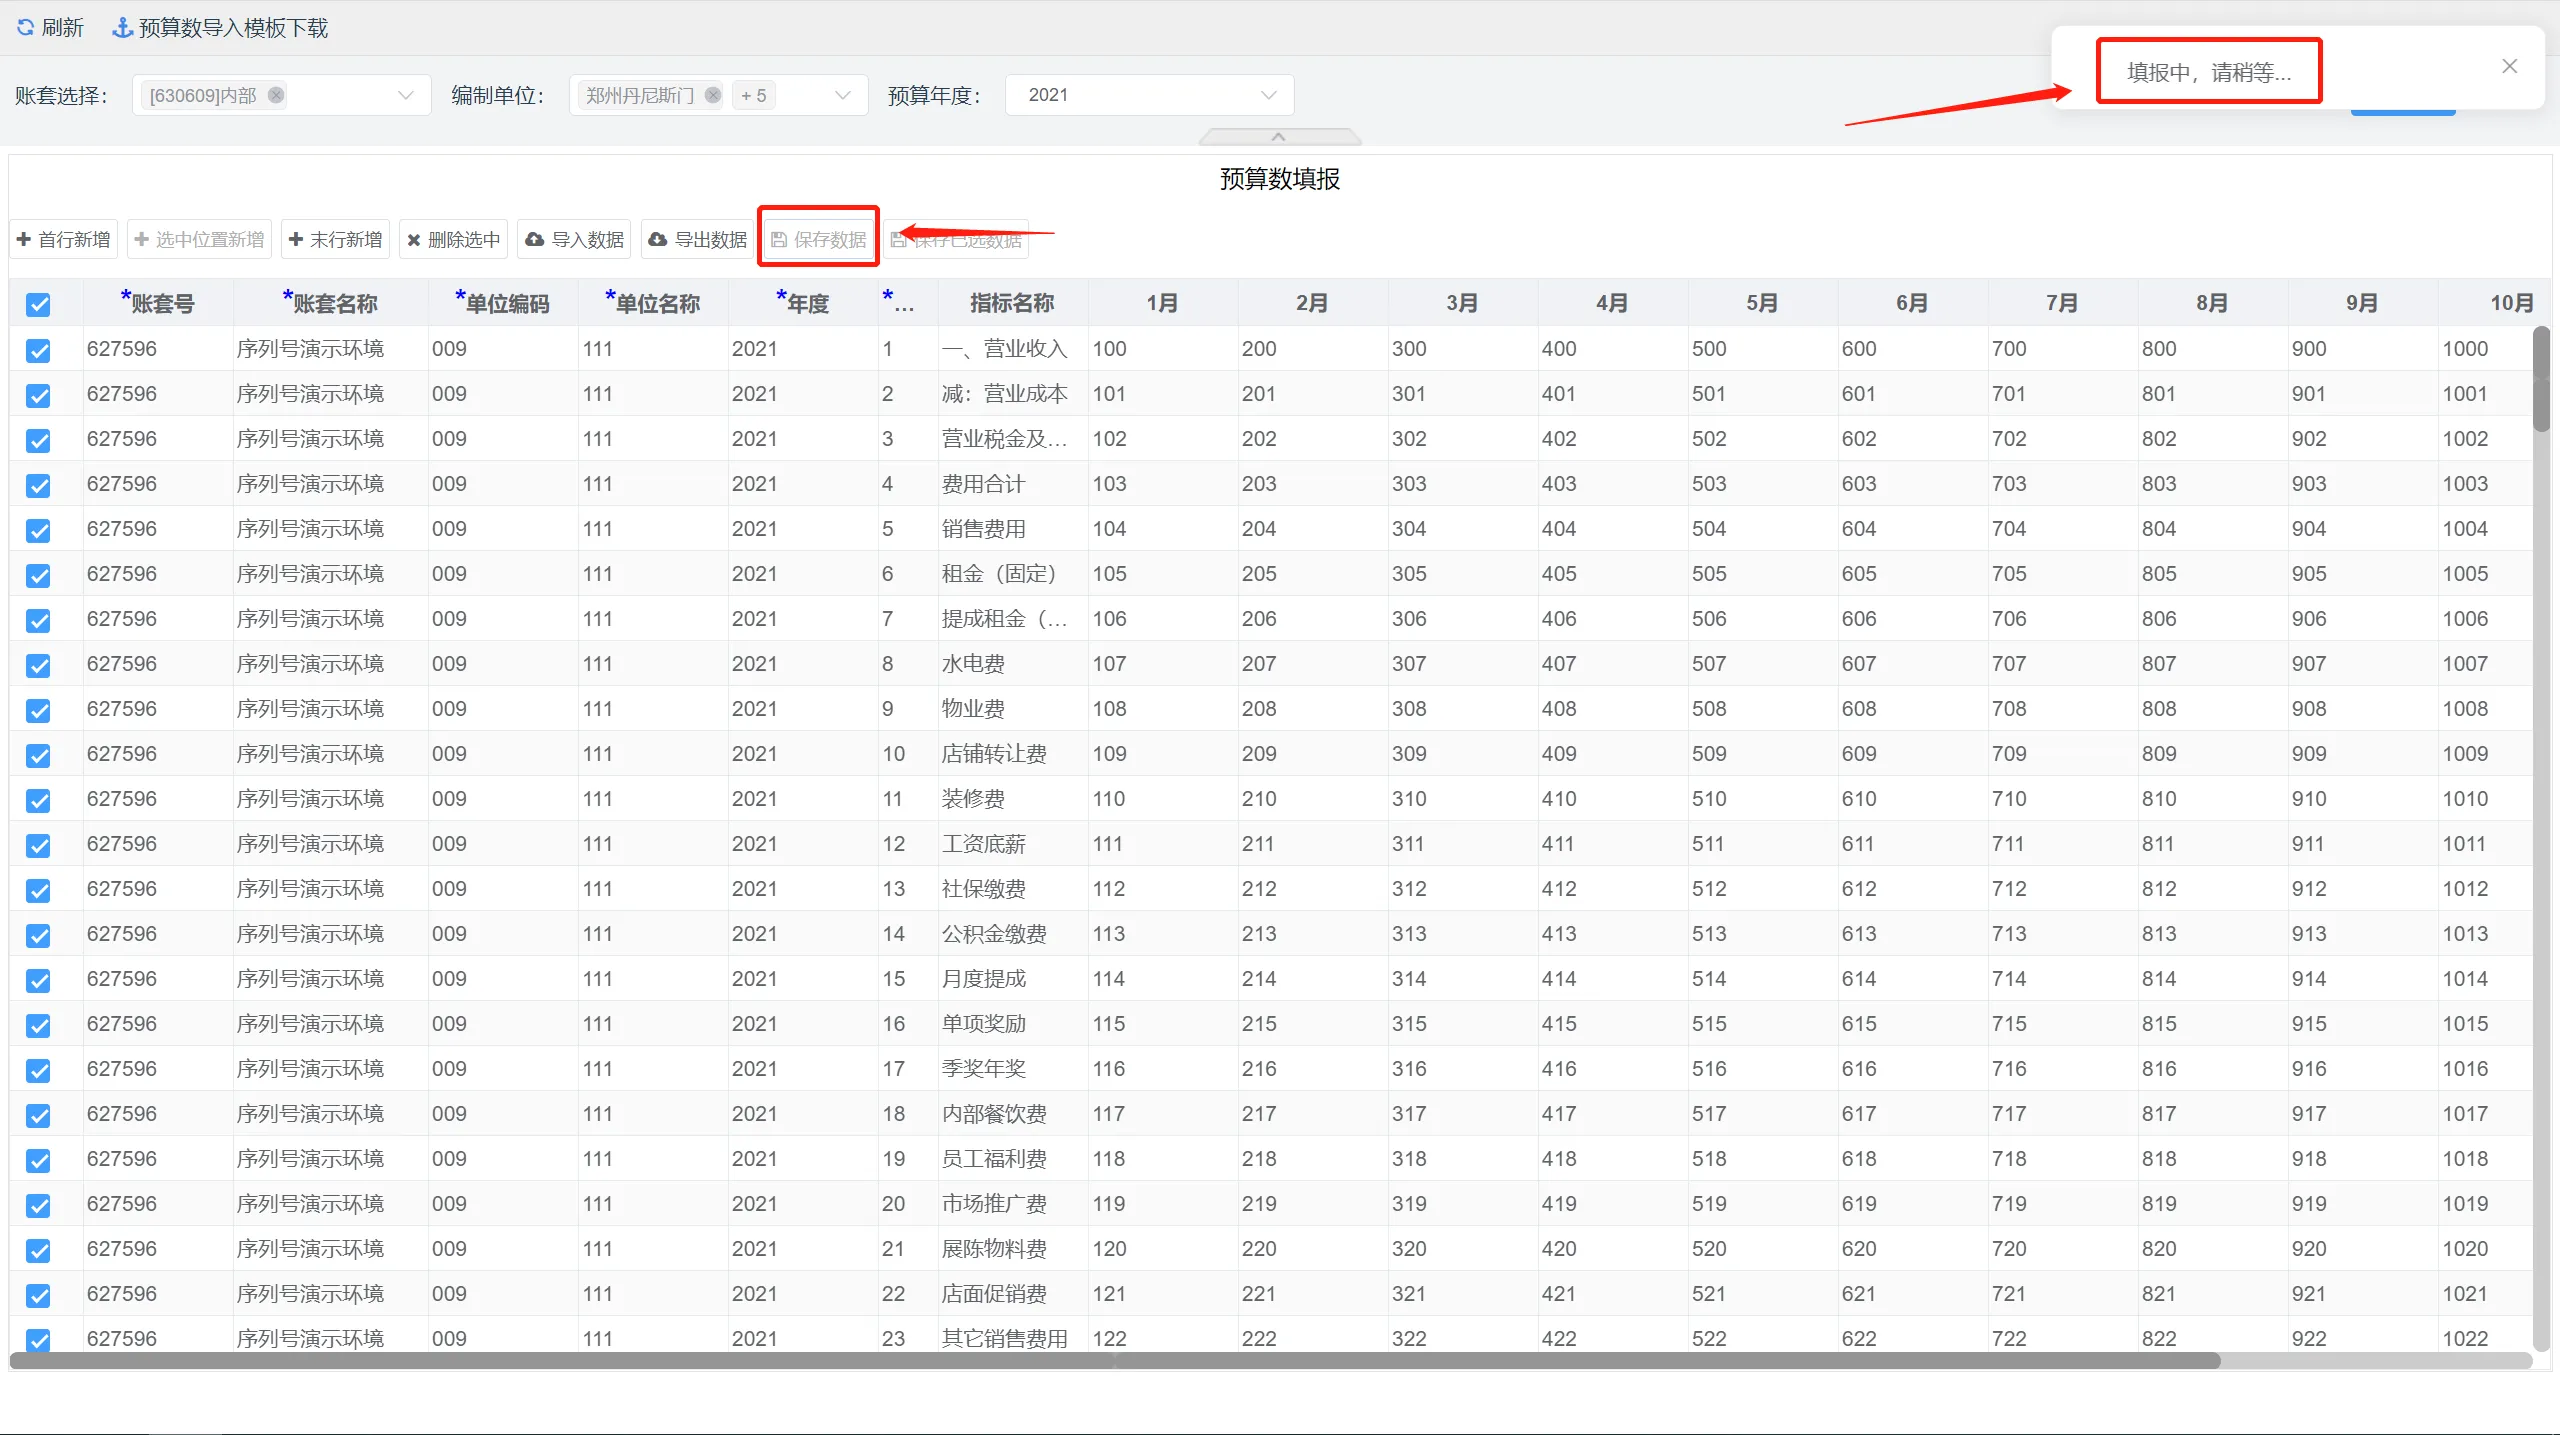The width and height of the screenshot is (2560, 1435).
Task: Click the 5月 cell with value 515
Action: point(1762,1024)
